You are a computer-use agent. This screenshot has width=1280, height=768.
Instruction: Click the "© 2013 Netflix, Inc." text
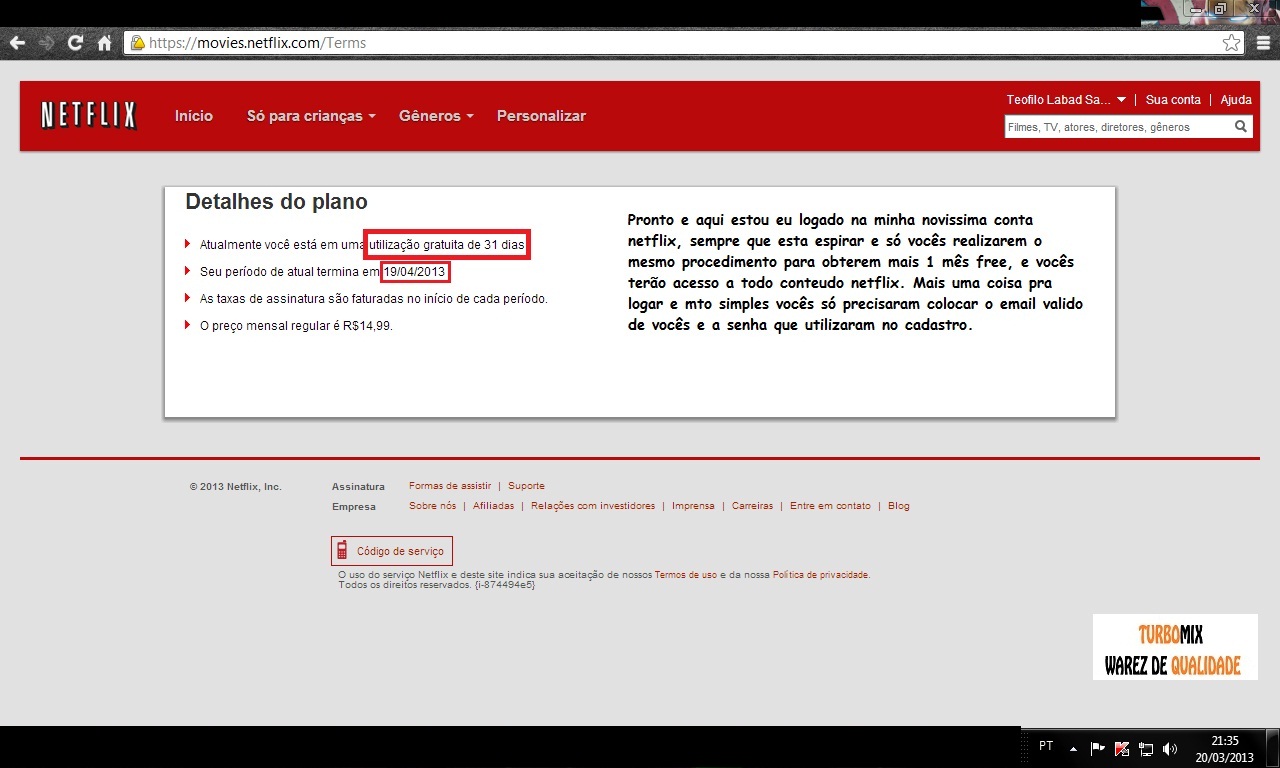coord(236,487)
